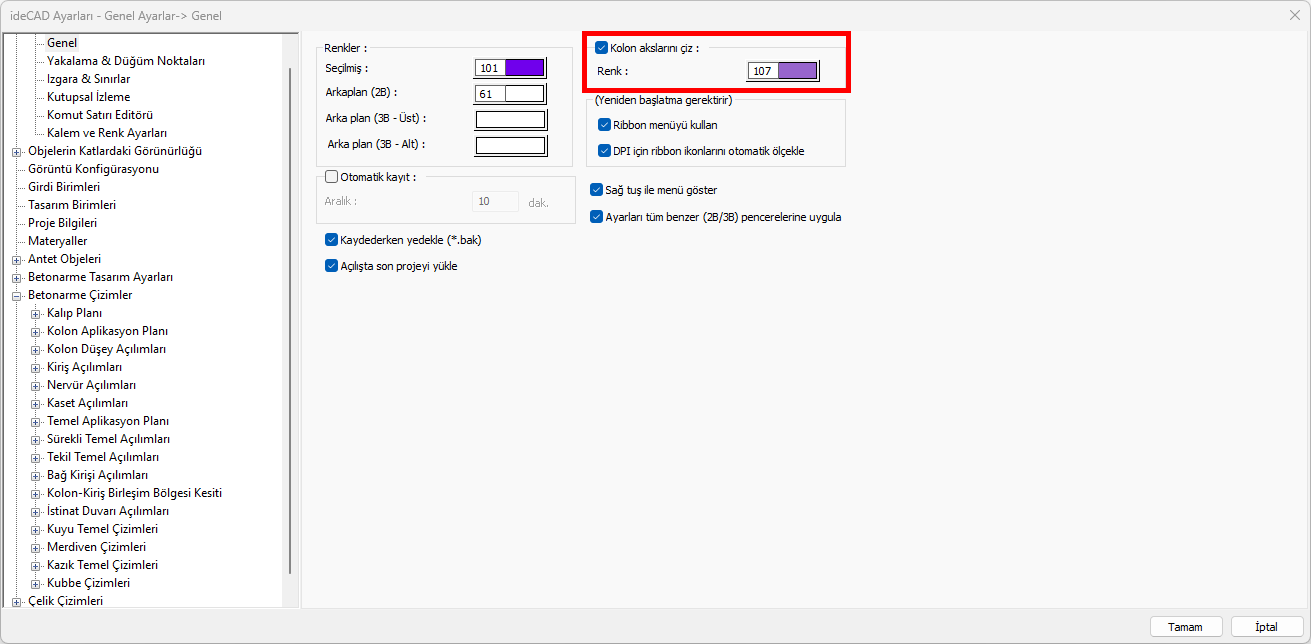
Task: Click the Tamam button
Action: [x=1185, y=627]
